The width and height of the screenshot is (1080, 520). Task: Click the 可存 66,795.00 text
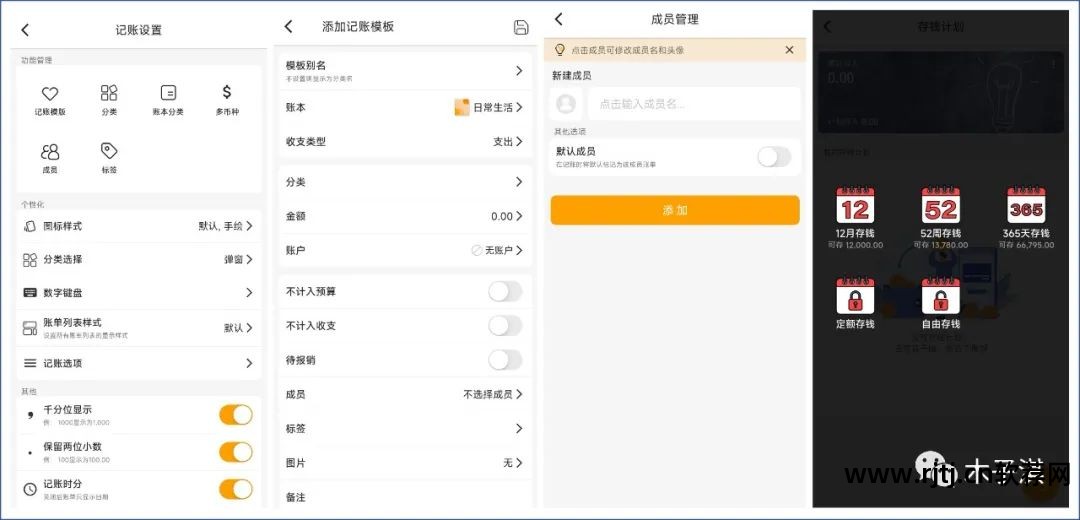[1026, 245]
